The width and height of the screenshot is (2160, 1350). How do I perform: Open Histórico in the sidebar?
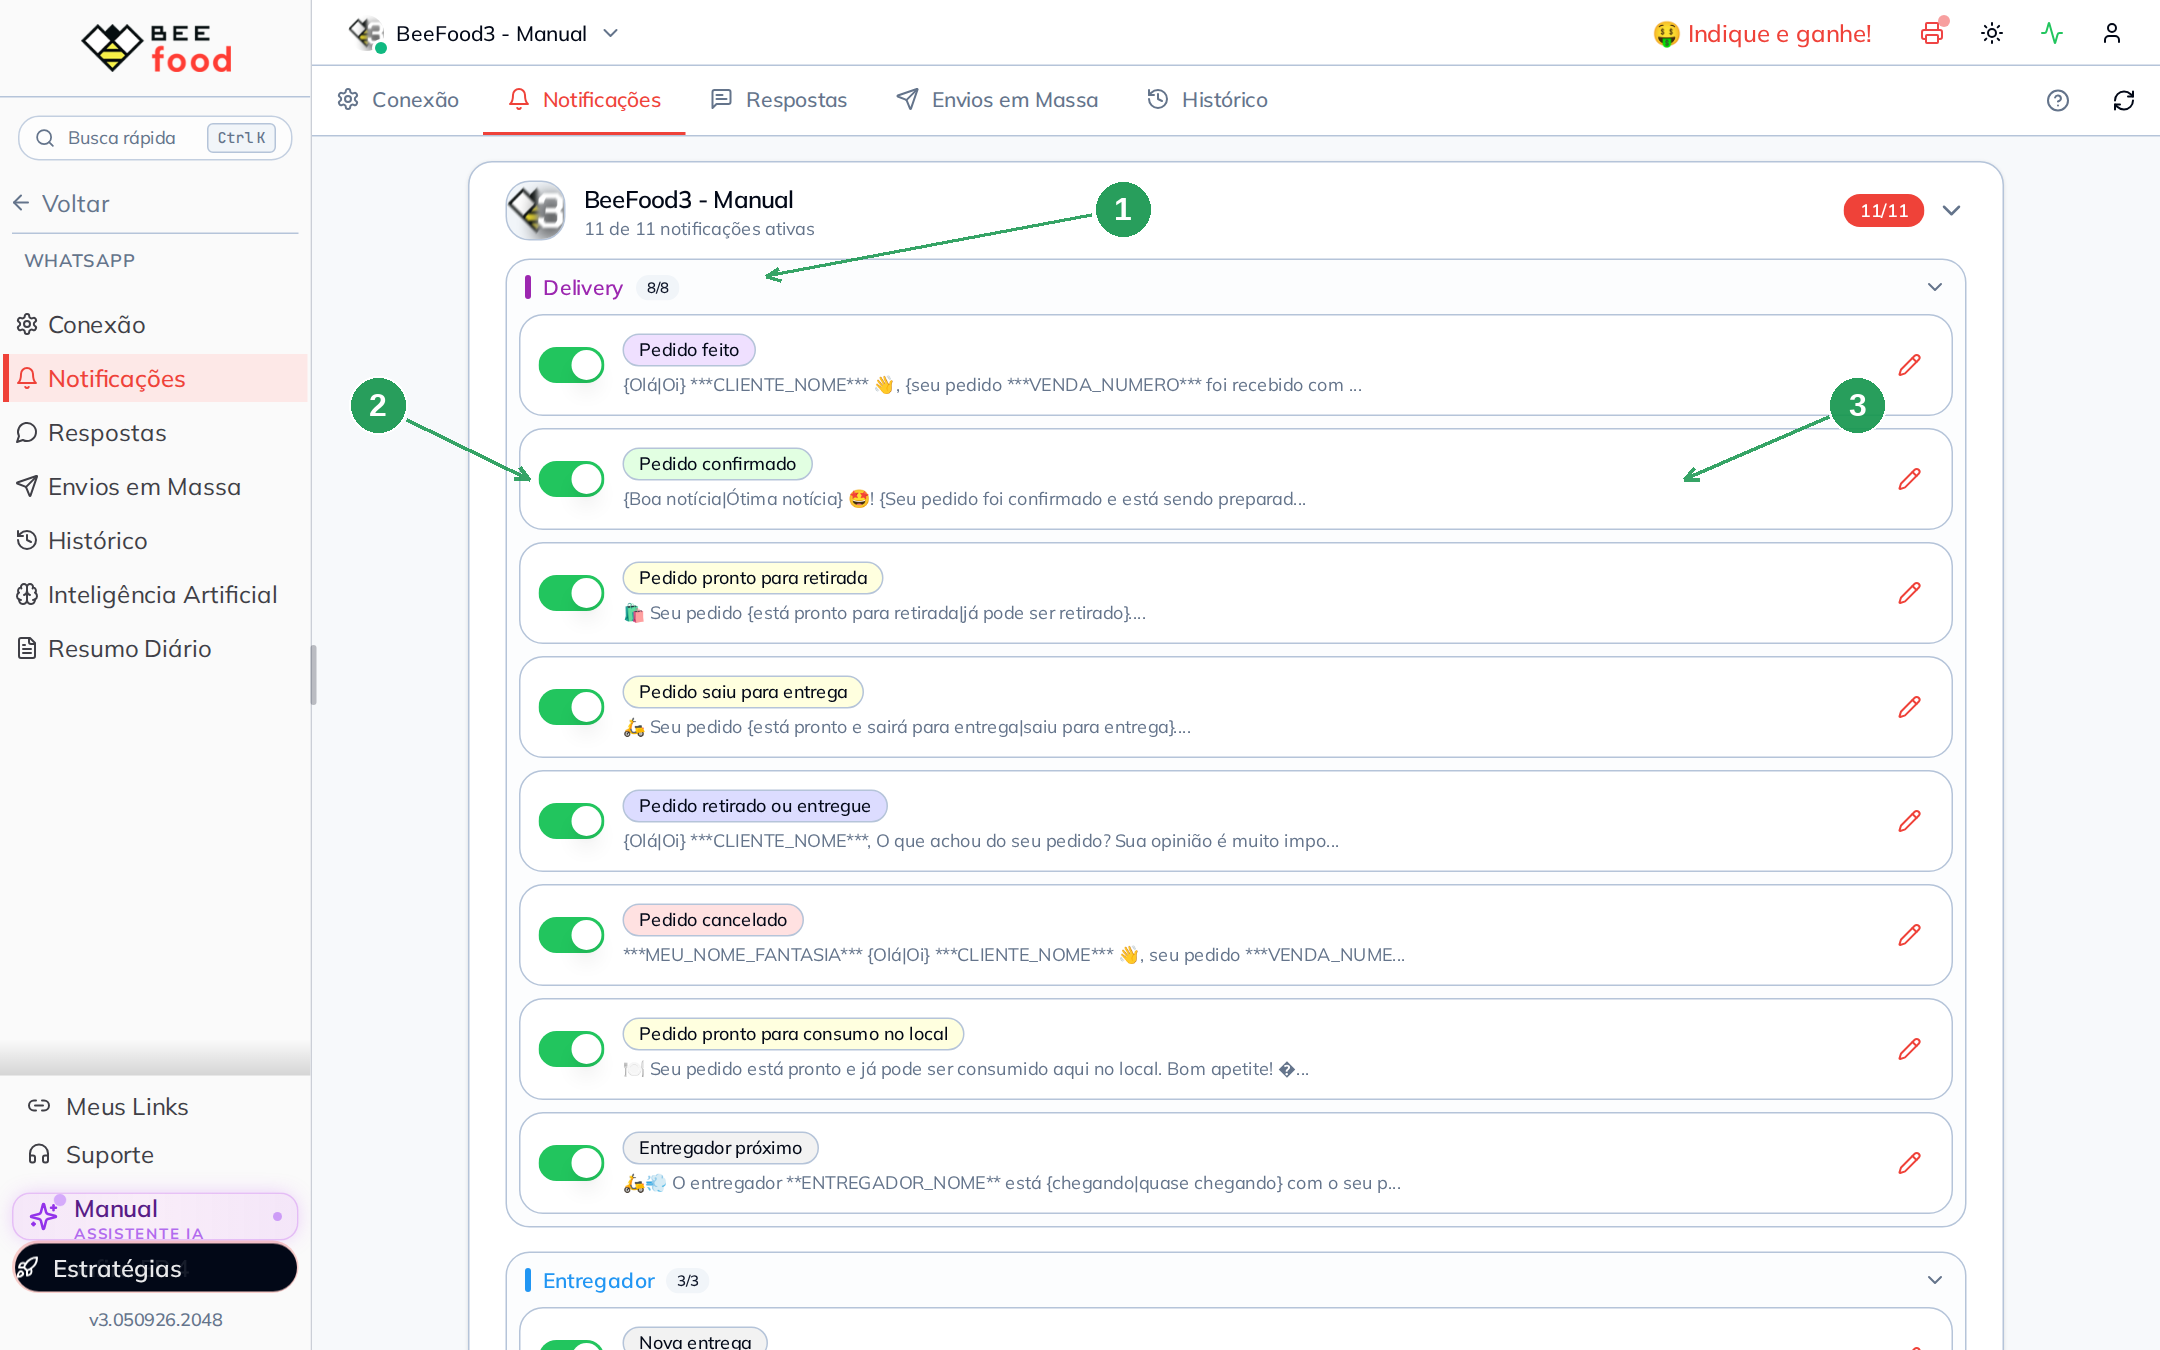[x=155, y=541]
